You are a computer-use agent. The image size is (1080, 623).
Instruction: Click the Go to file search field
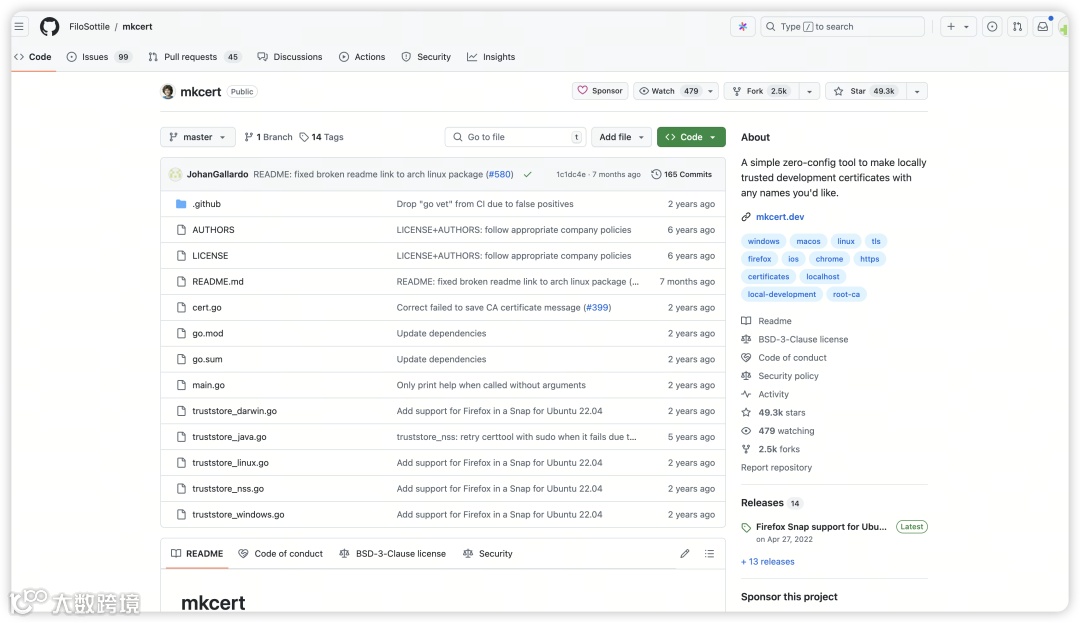[x=515, y=137]
